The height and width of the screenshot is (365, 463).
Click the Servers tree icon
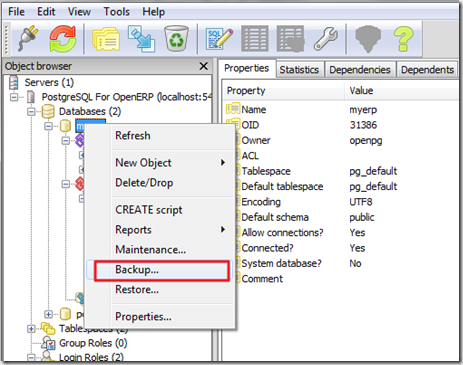pyautogui.click(x=14, y=82)
